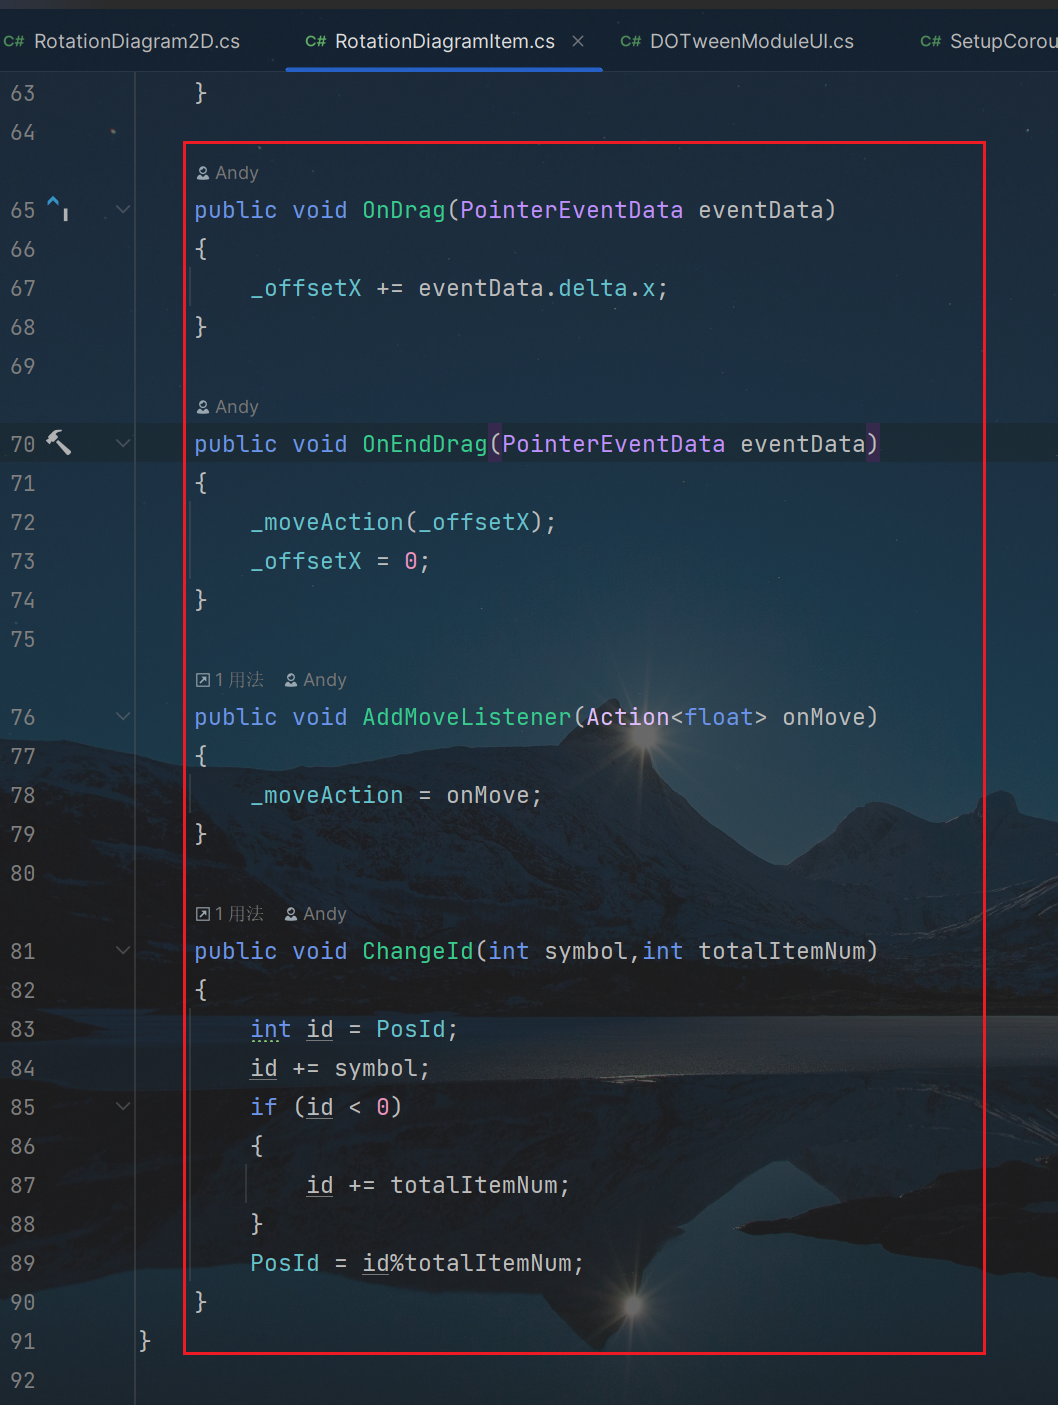Image resolution: width=1058 pixels, height=1405 pixels.
Task: Open the SetupCorou tab
Action: tap(988, 41)
